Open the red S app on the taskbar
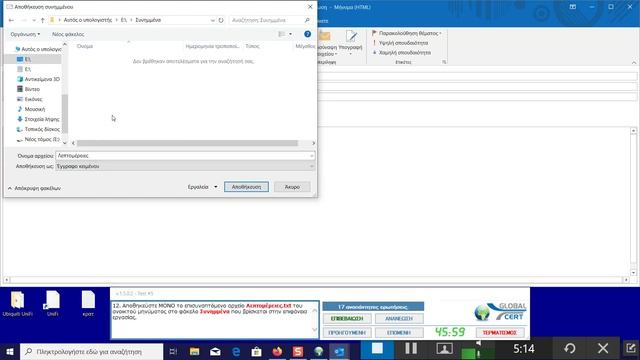640x360 pixels. pyautogui.click(x=298, y=351)
